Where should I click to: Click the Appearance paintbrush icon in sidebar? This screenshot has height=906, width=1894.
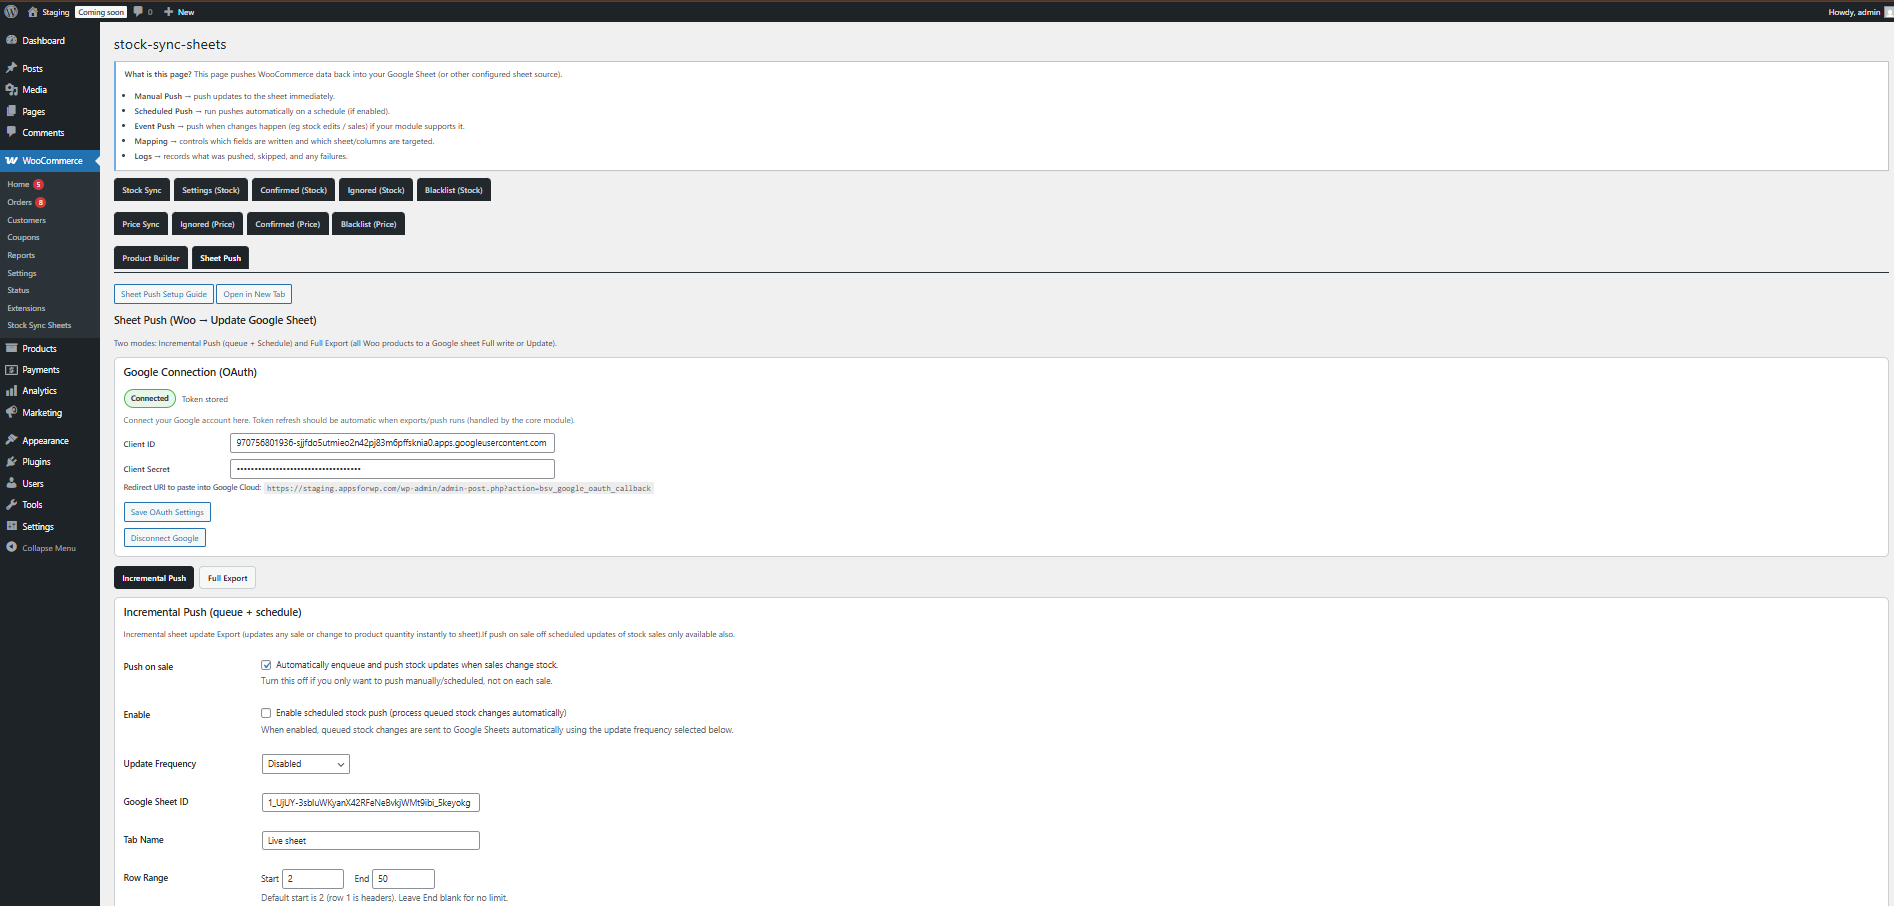[x=13, y=439]
